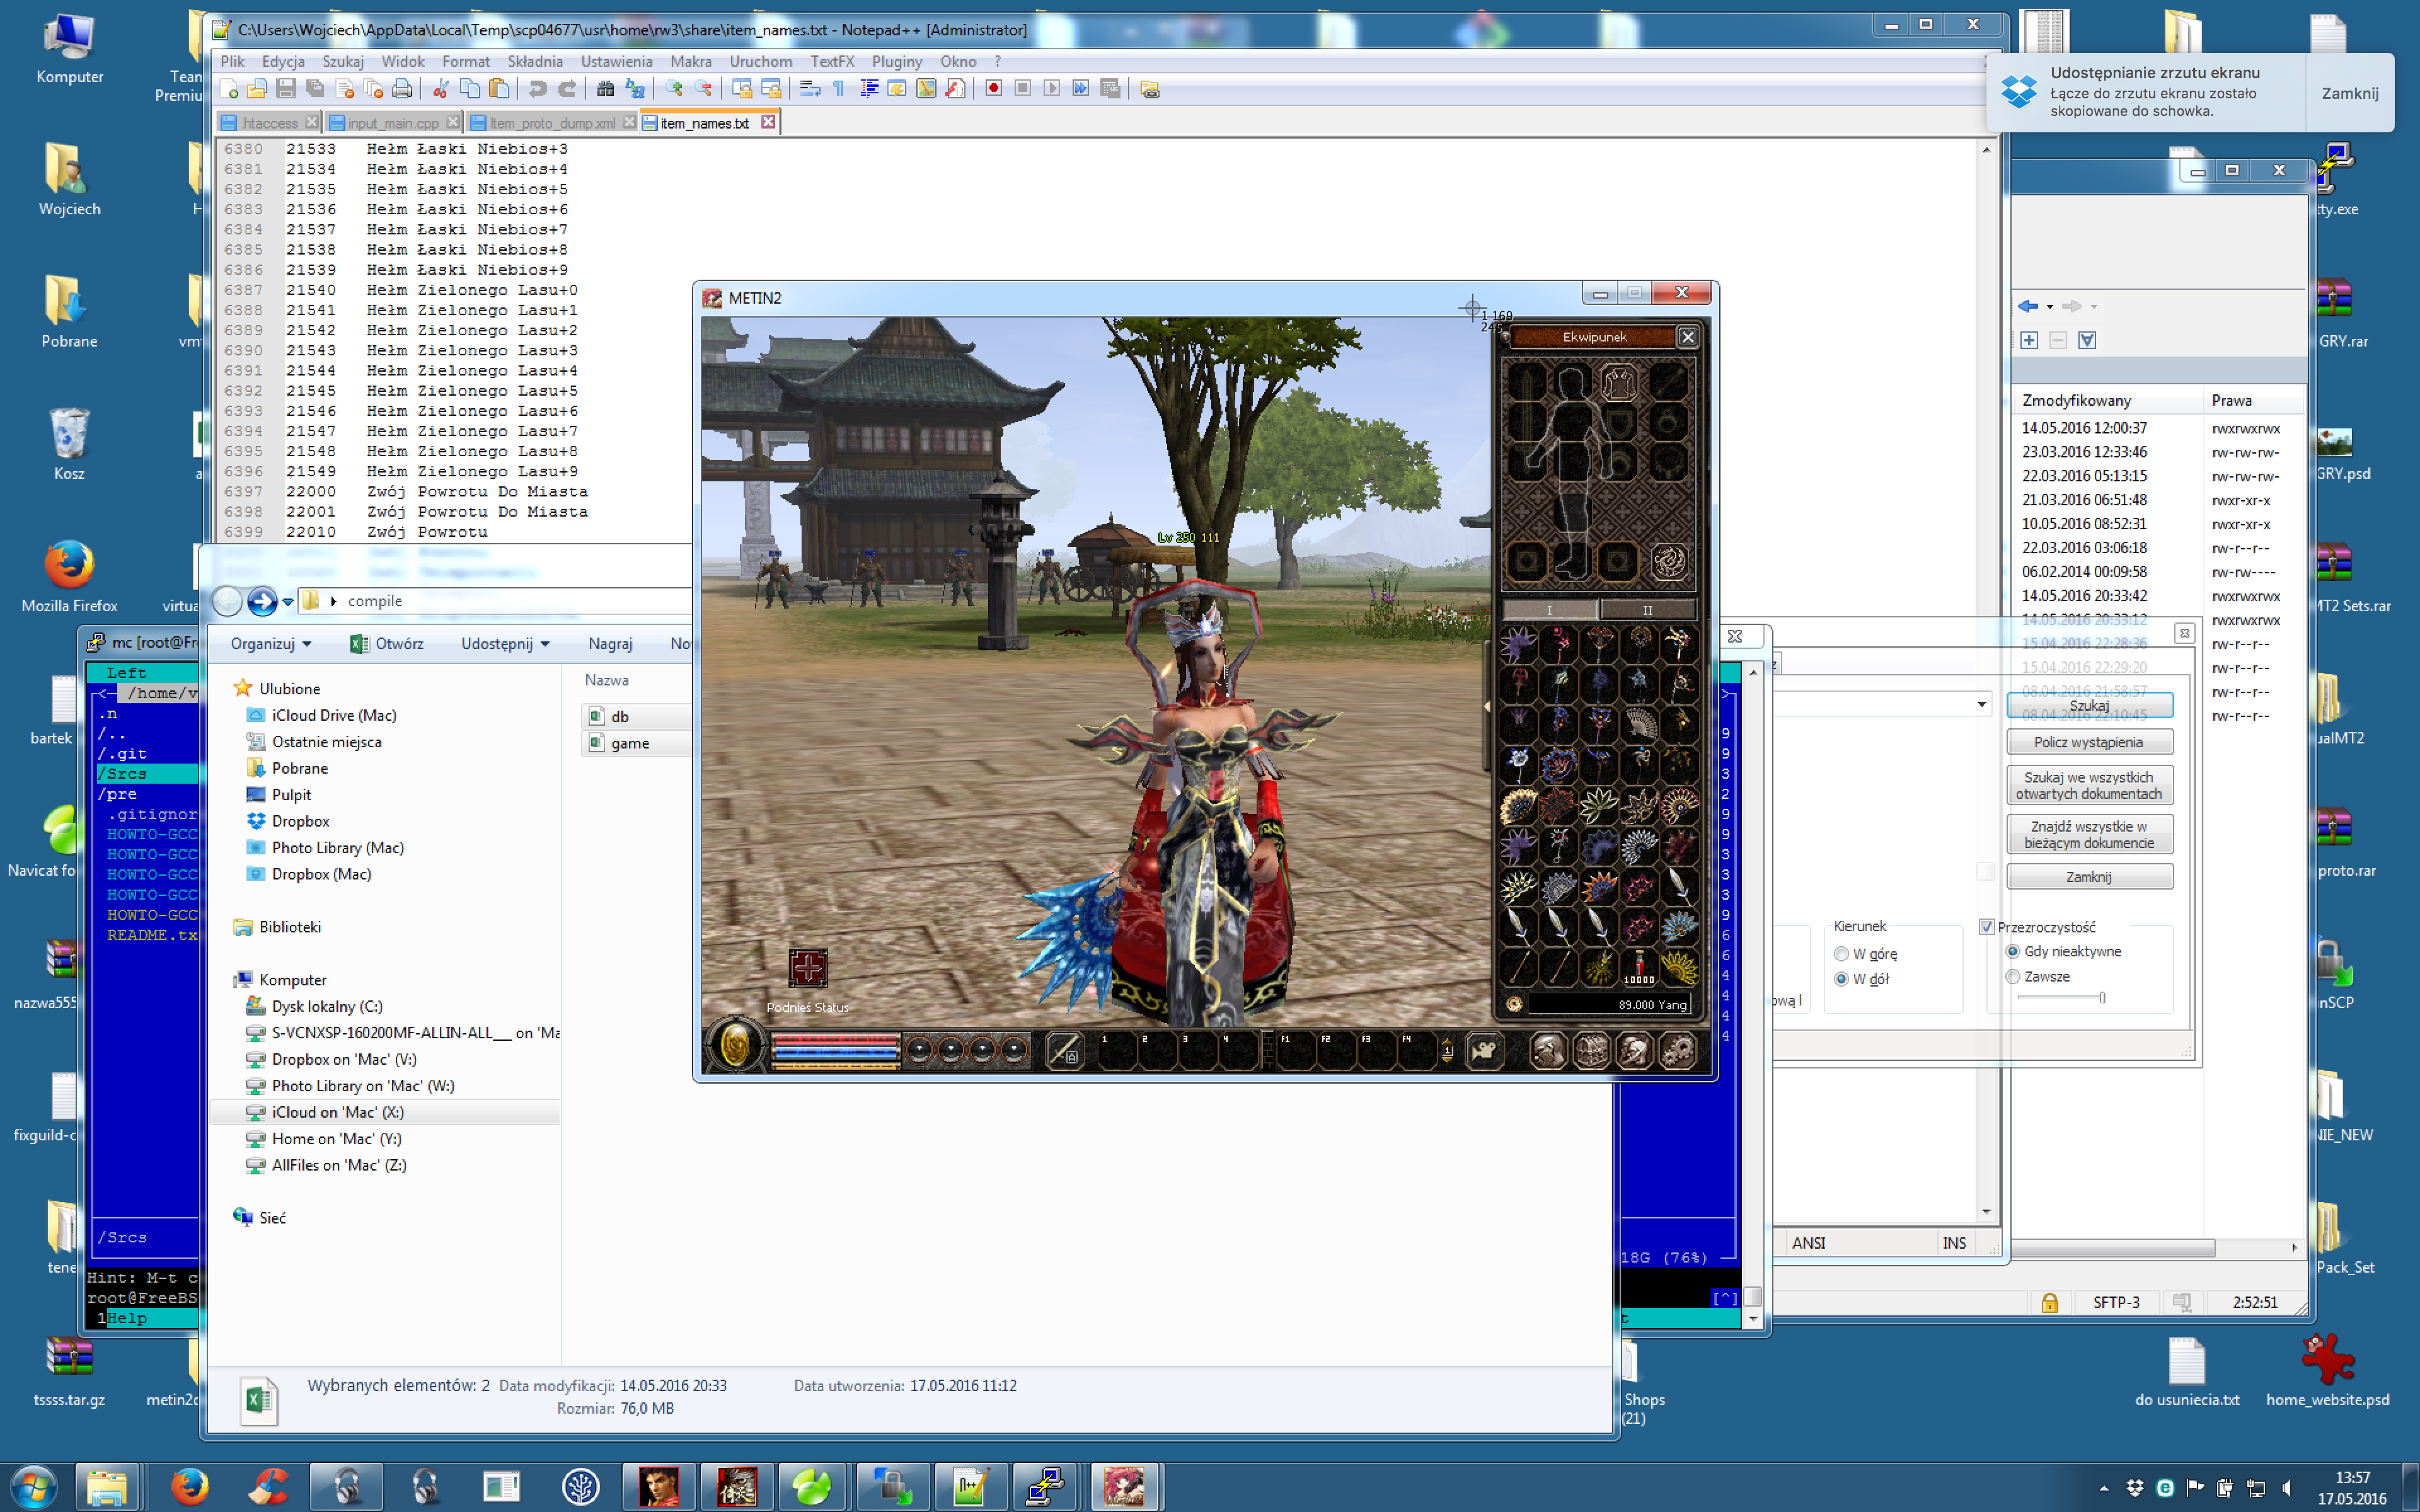Screen dimensions: 2420x1512
Task: Select the red potion item labeled 10000
Action: (1639, 967)
